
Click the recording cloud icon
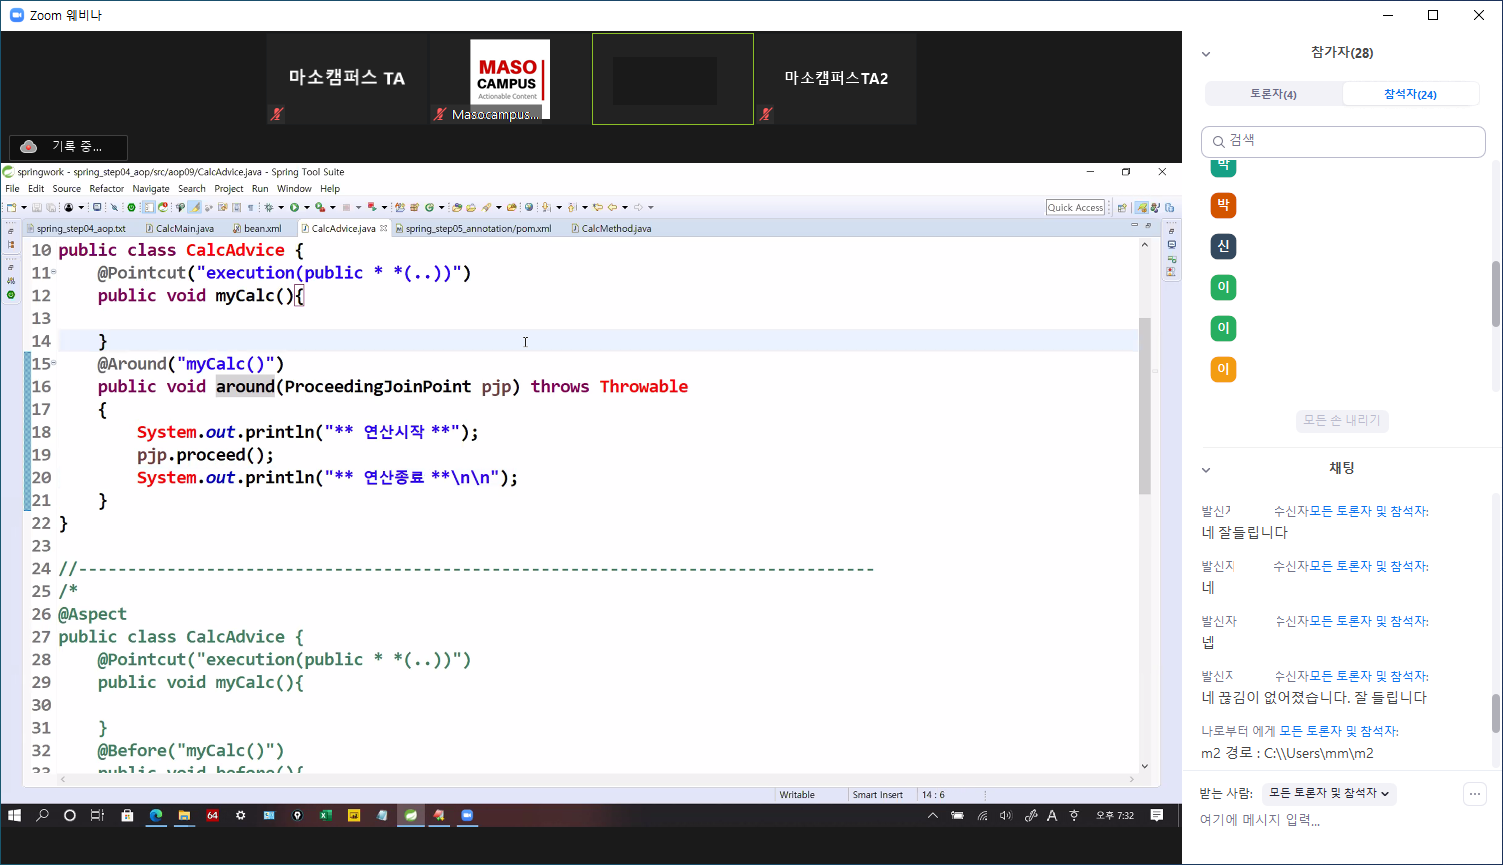[29, 147]
